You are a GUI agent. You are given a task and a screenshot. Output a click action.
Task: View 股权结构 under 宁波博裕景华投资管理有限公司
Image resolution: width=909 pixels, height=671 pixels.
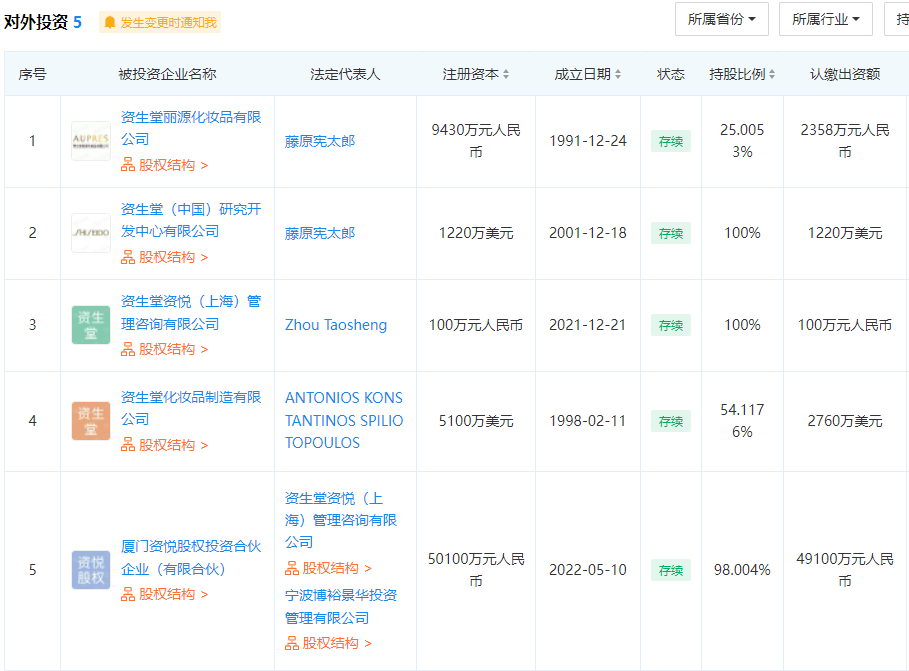328,643
